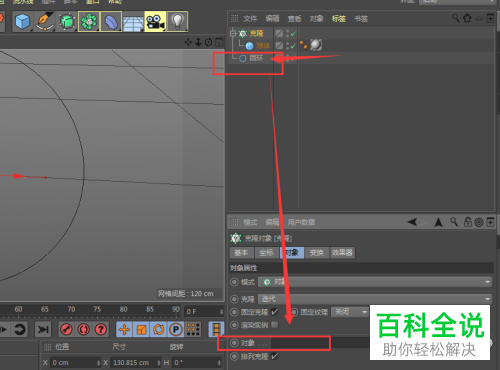Screen dimensions: 500x370
Task: Click the record active objects keyframe button
Action: point(66,329)
